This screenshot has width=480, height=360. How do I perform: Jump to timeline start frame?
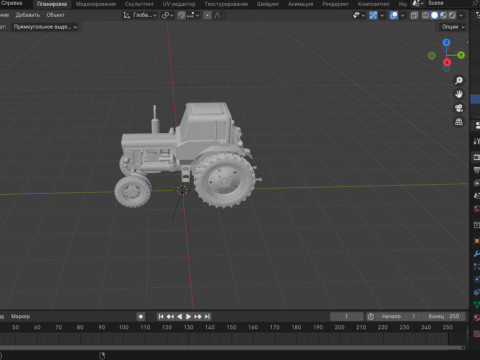click(161, 317)
